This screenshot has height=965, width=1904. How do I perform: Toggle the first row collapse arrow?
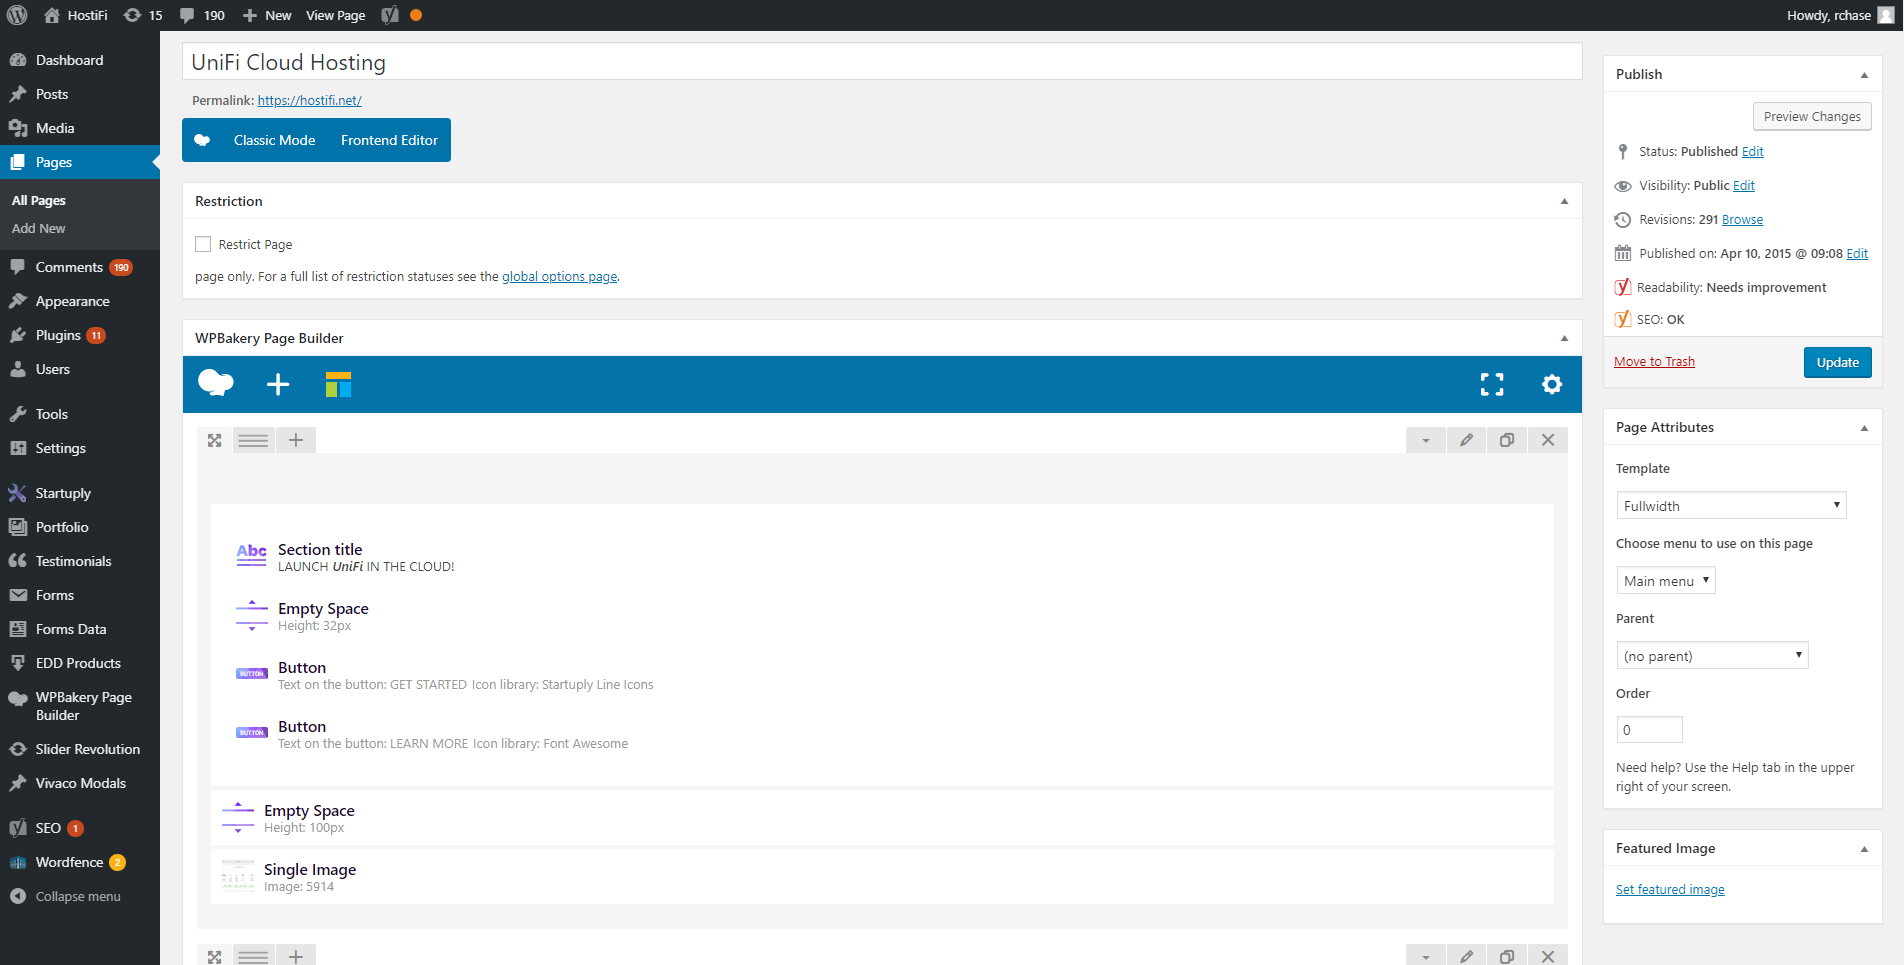[1425, 440]
